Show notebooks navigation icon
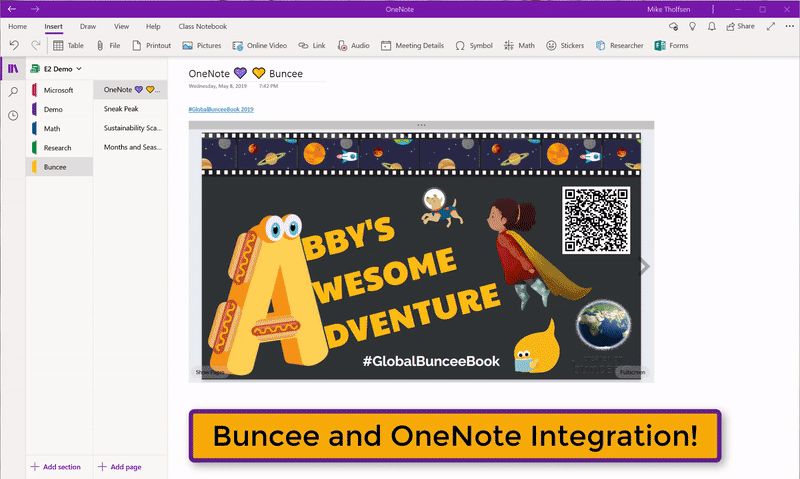This screenshot has height=479, width=800. 13,68
